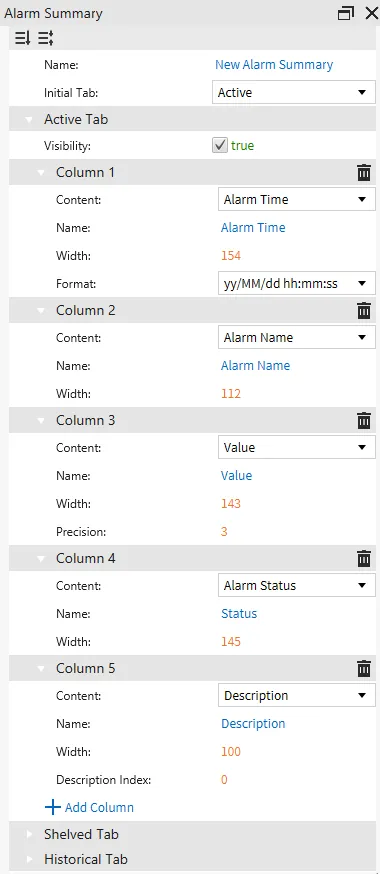Screen dimensions: 380x874
Task: Remove Column 5 with trash icon
Action: (x=364, y=668)
